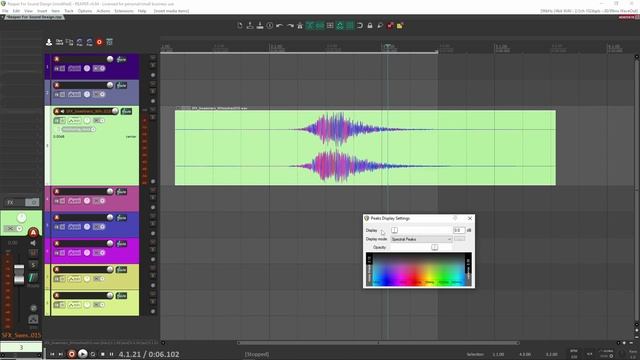
Task: Click the transport Play button
Action: [82, 354]
